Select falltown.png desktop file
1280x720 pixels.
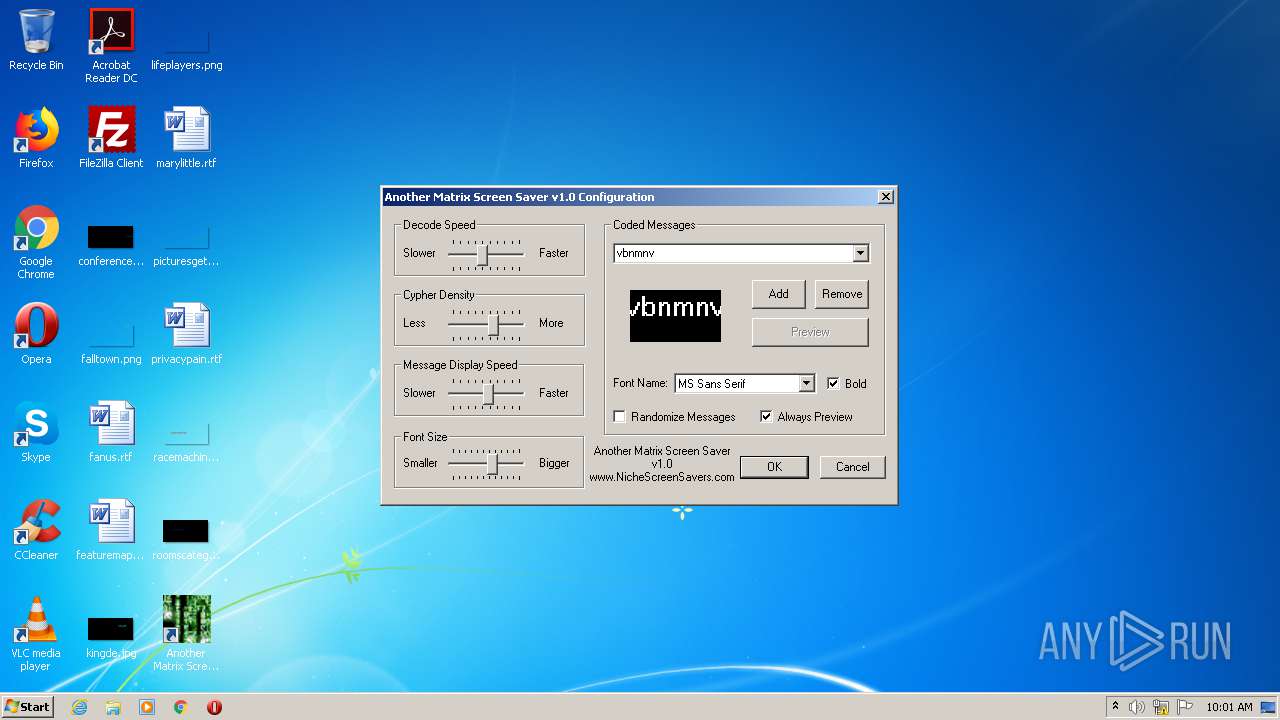click(x=111, y=342)
